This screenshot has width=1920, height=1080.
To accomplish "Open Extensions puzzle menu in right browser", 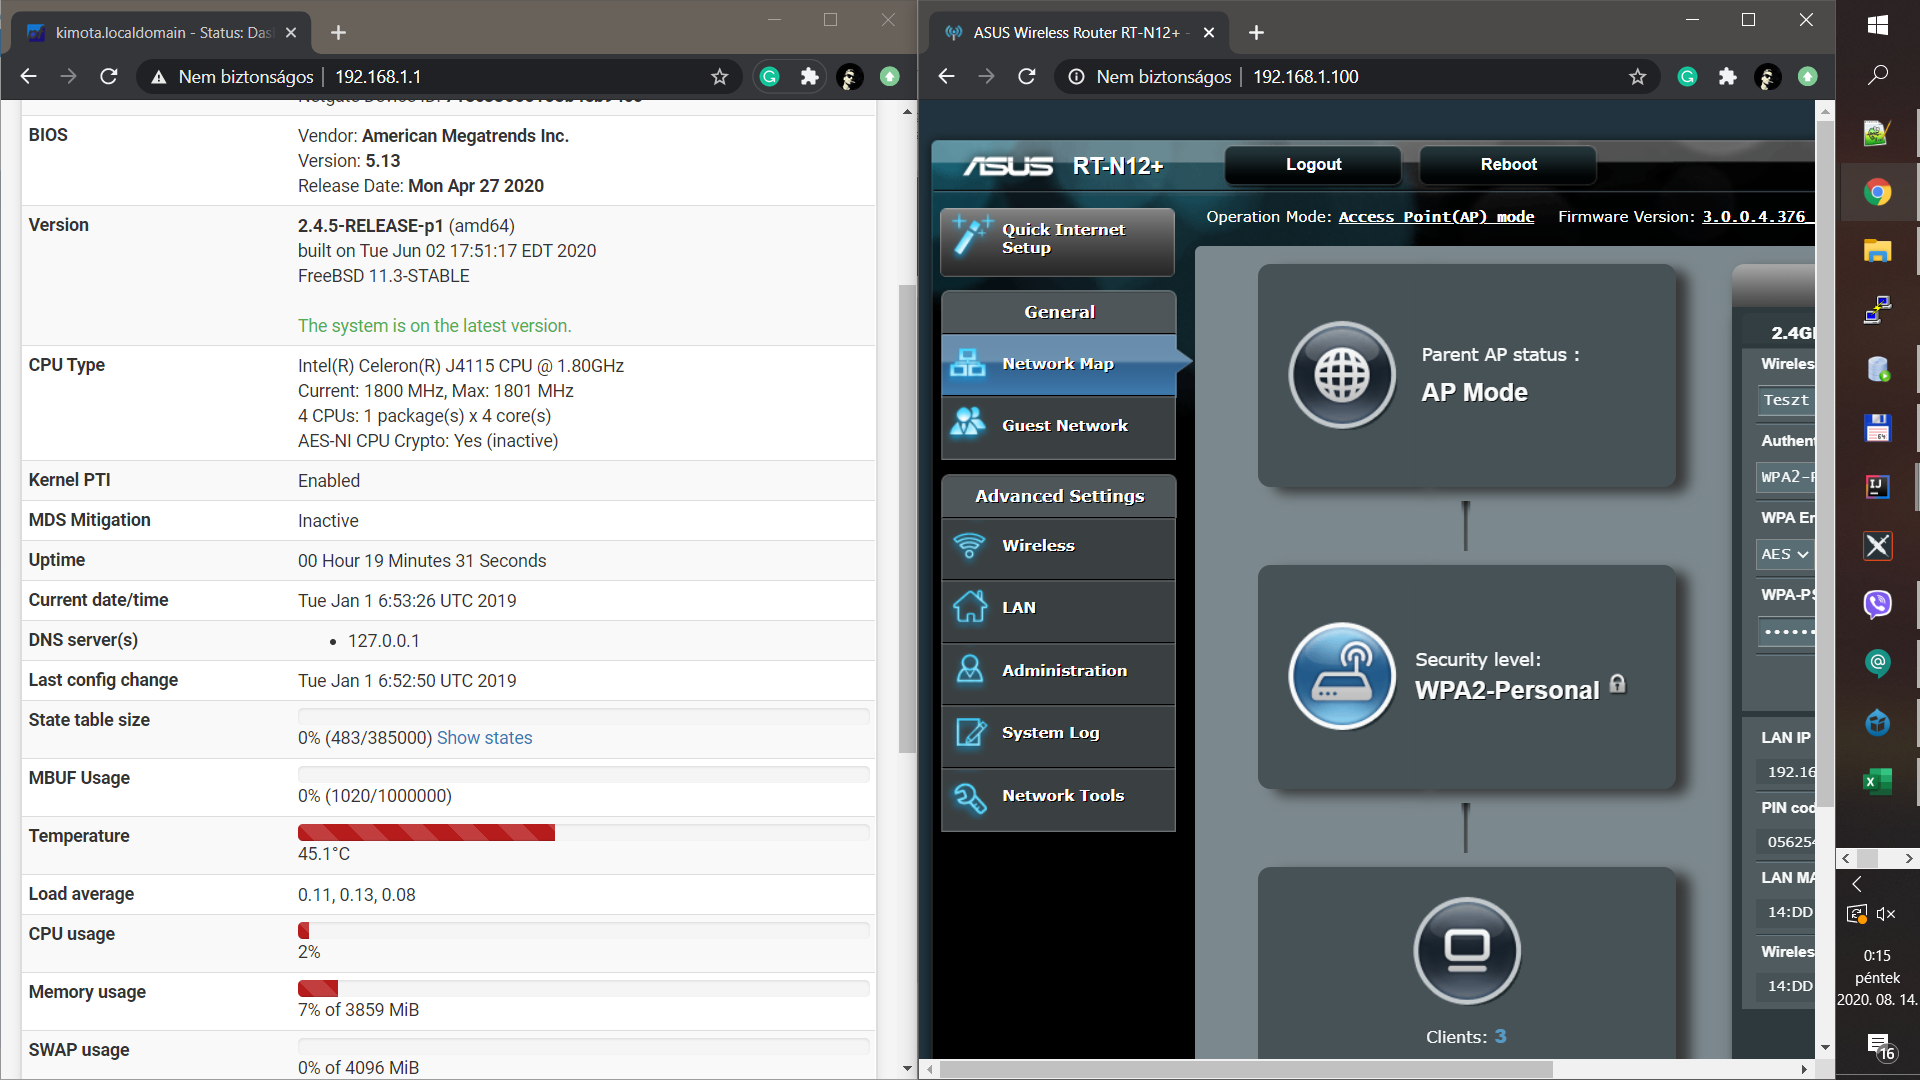I will 1727,77.
